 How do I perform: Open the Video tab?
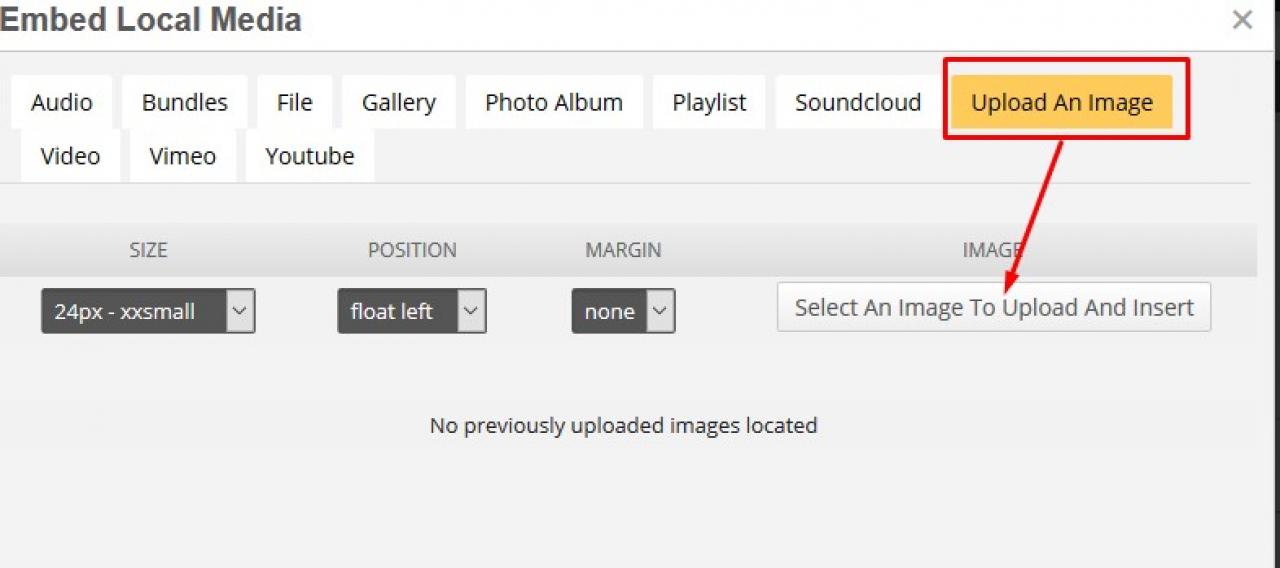70,156
